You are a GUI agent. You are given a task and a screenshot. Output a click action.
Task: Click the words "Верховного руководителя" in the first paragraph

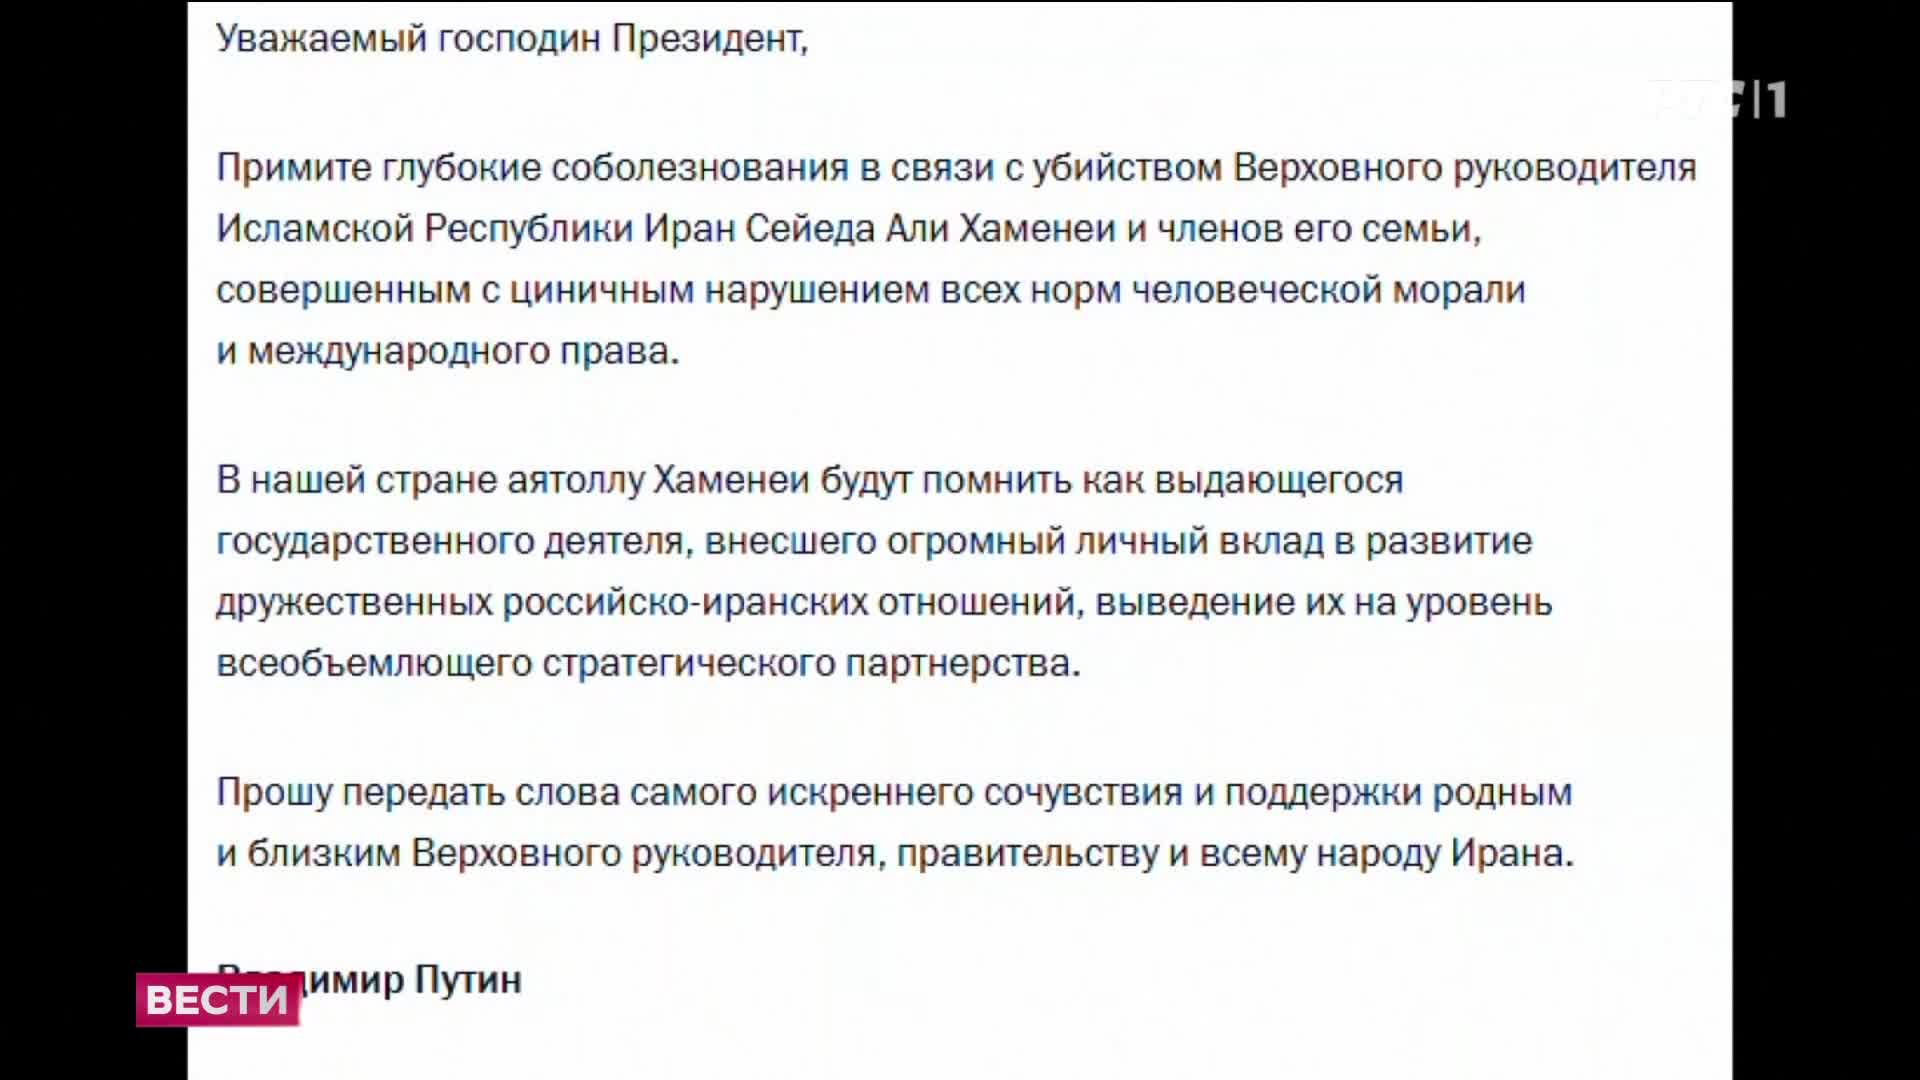pos(1464,167)
